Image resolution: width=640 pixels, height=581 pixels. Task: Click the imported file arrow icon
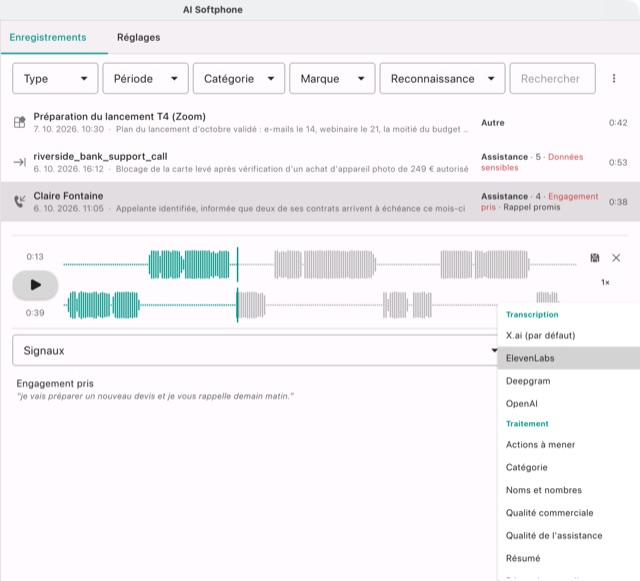19,162
